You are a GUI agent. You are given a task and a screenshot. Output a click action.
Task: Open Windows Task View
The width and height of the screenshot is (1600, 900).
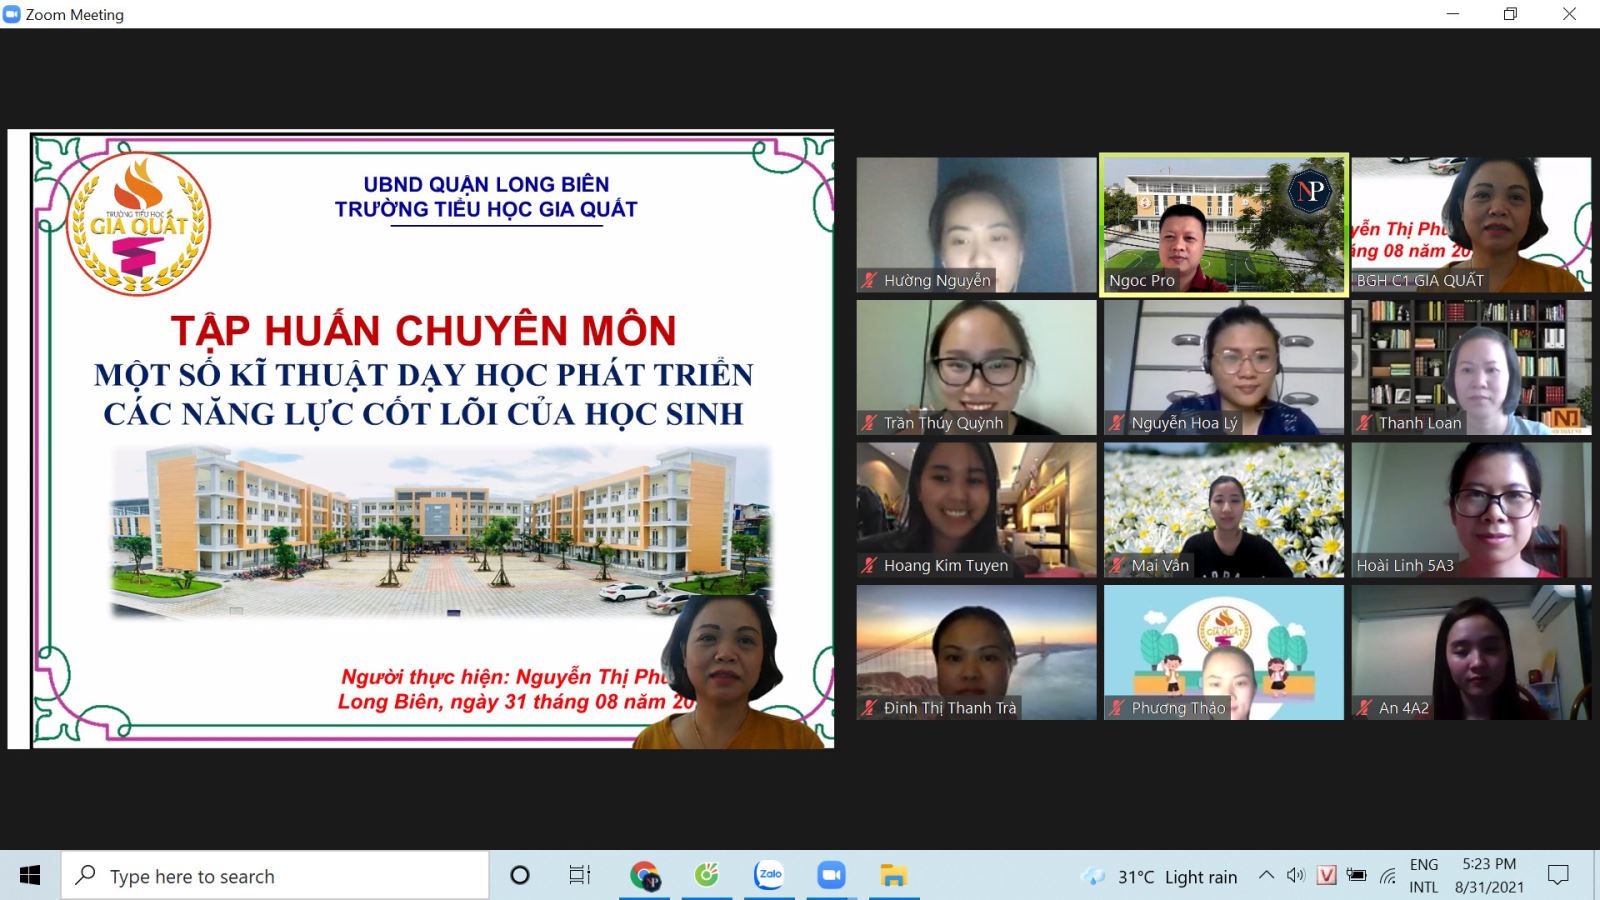tap(580, 876)
